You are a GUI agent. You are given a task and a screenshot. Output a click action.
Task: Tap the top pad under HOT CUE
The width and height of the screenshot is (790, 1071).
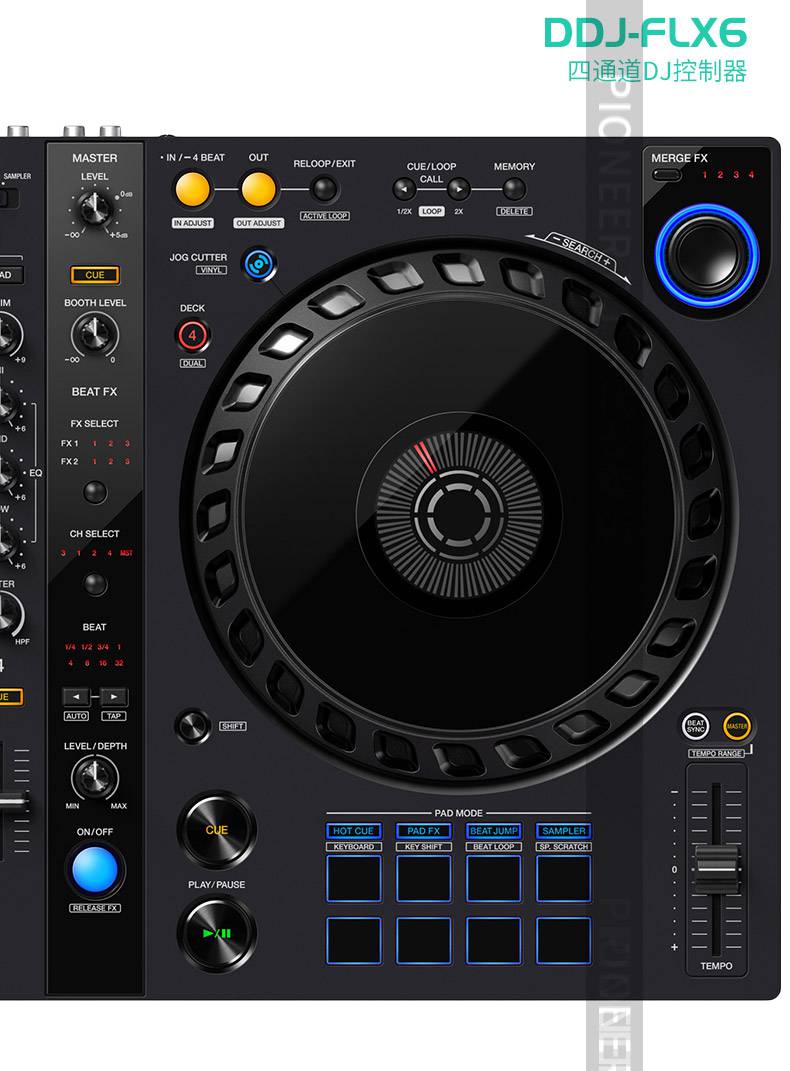click(354, 878)
